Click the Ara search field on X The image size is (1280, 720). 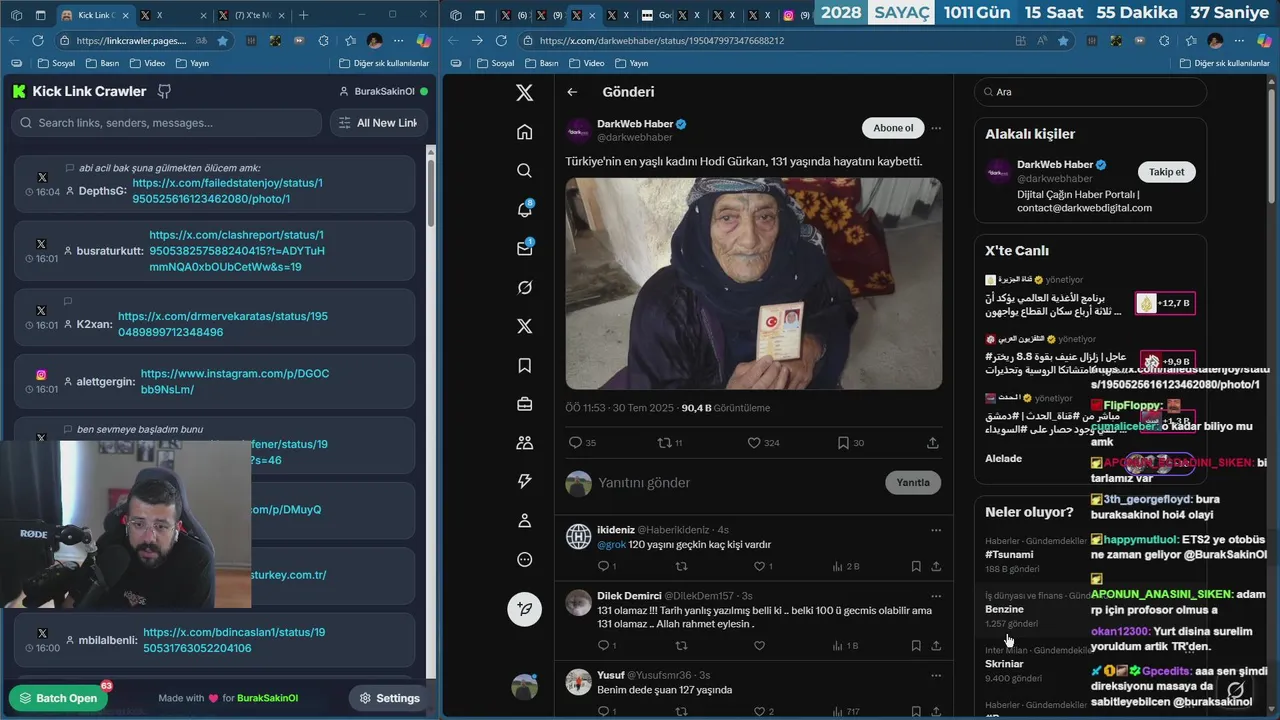click(x=1090, y=92)
